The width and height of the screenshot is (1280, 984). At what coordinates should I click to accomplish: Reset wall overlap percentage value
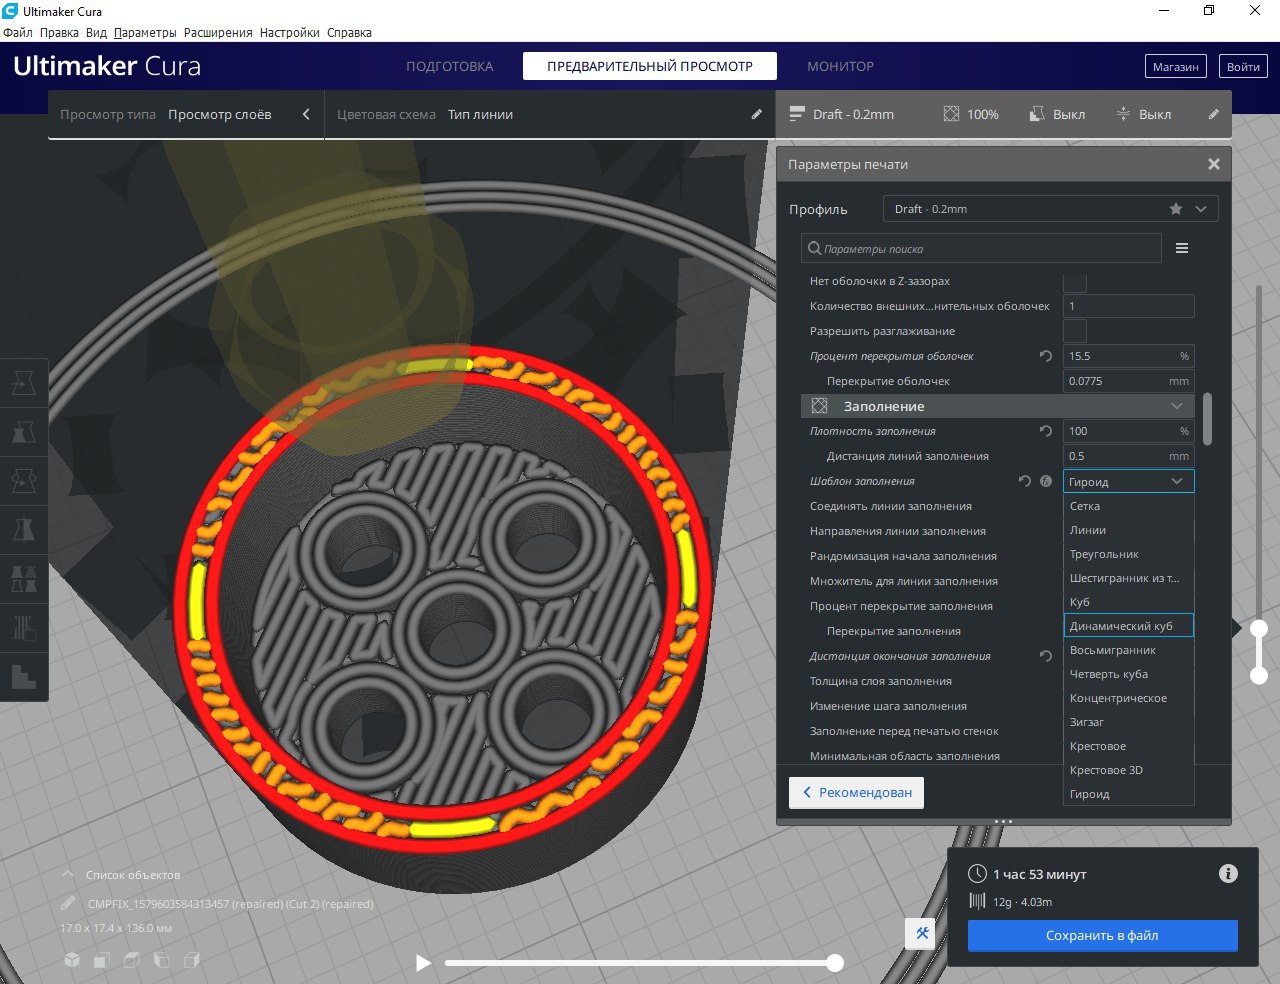pyautogui.click(x=1046, y=356)
